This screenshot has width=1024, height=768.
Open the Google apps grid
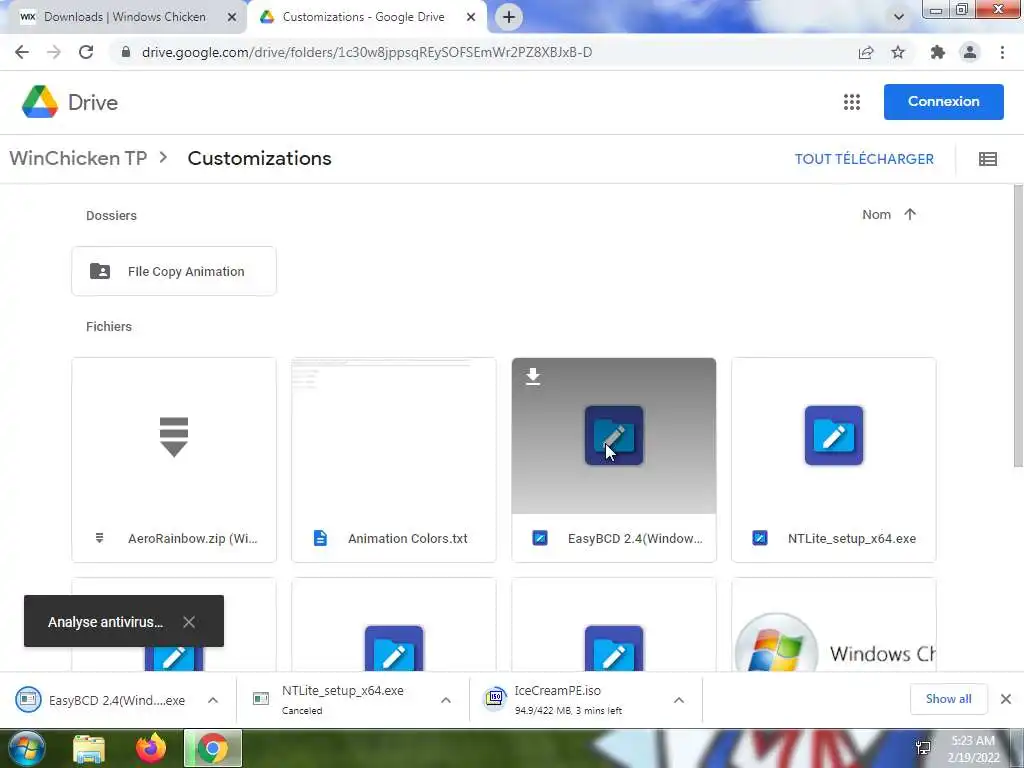tap(852, 102)
